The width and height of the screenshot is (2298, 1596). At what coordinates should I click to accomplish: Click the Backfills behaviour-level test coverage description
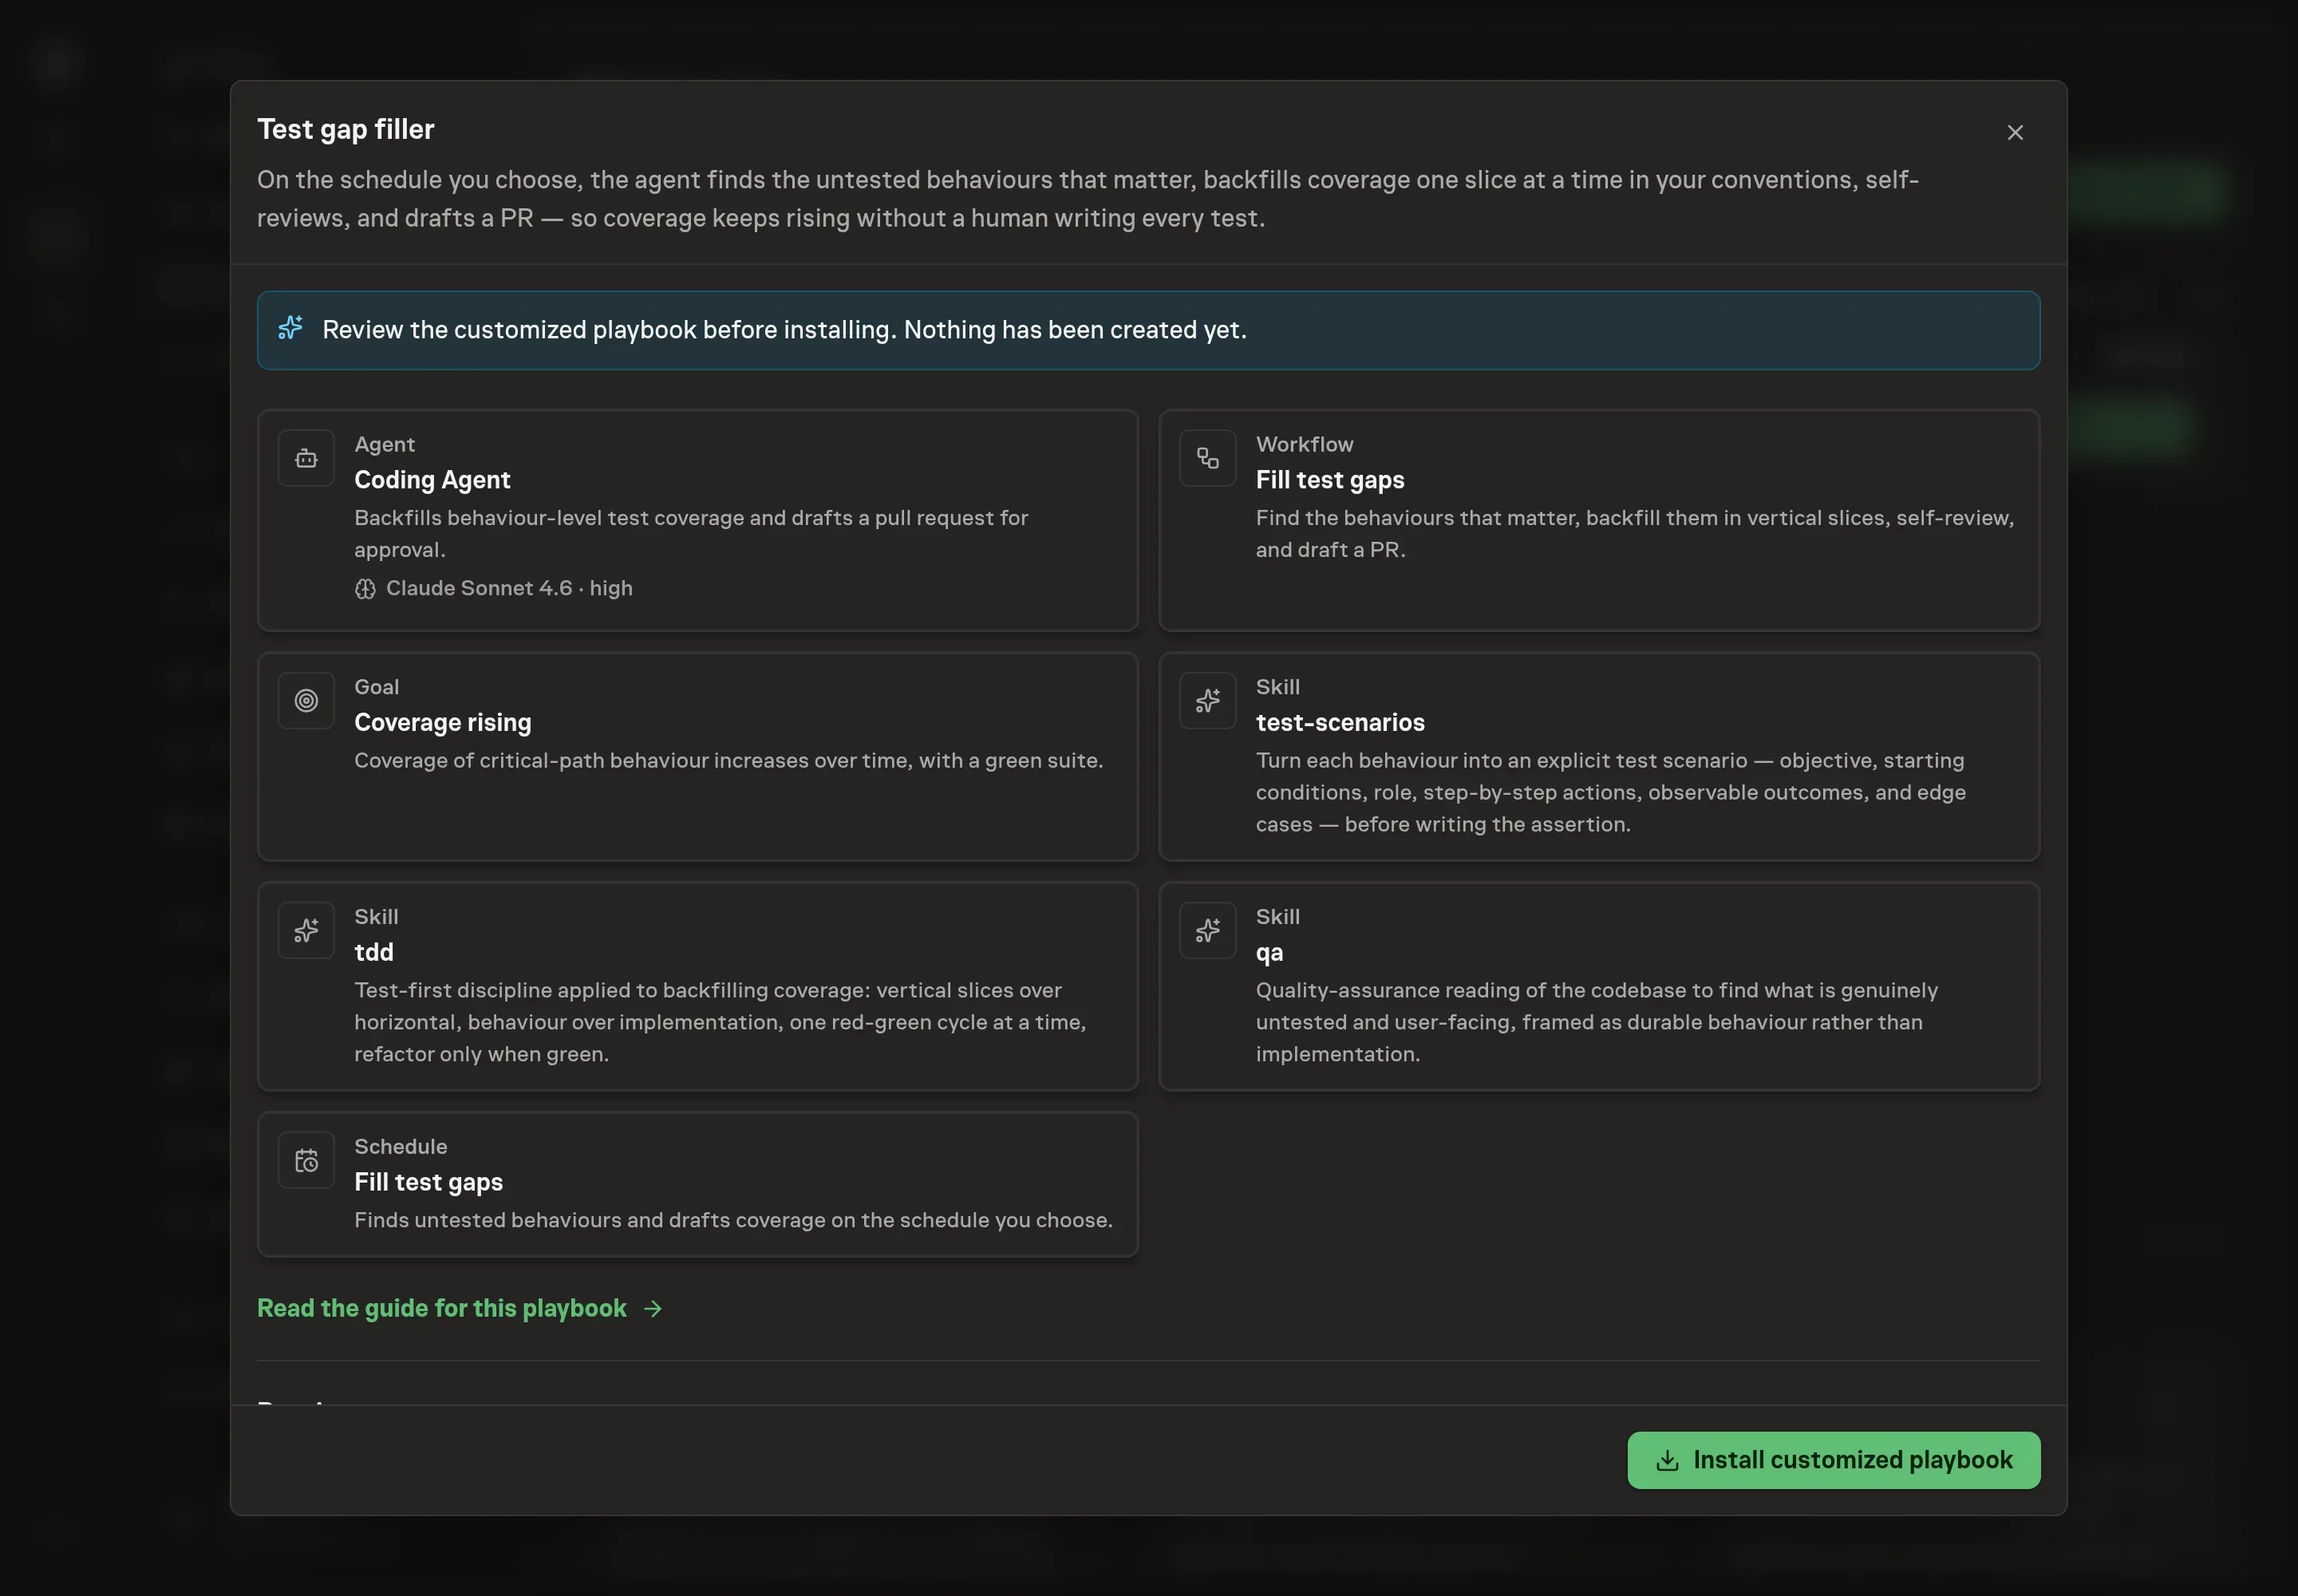pyautogui.click(x=691, y=533)
